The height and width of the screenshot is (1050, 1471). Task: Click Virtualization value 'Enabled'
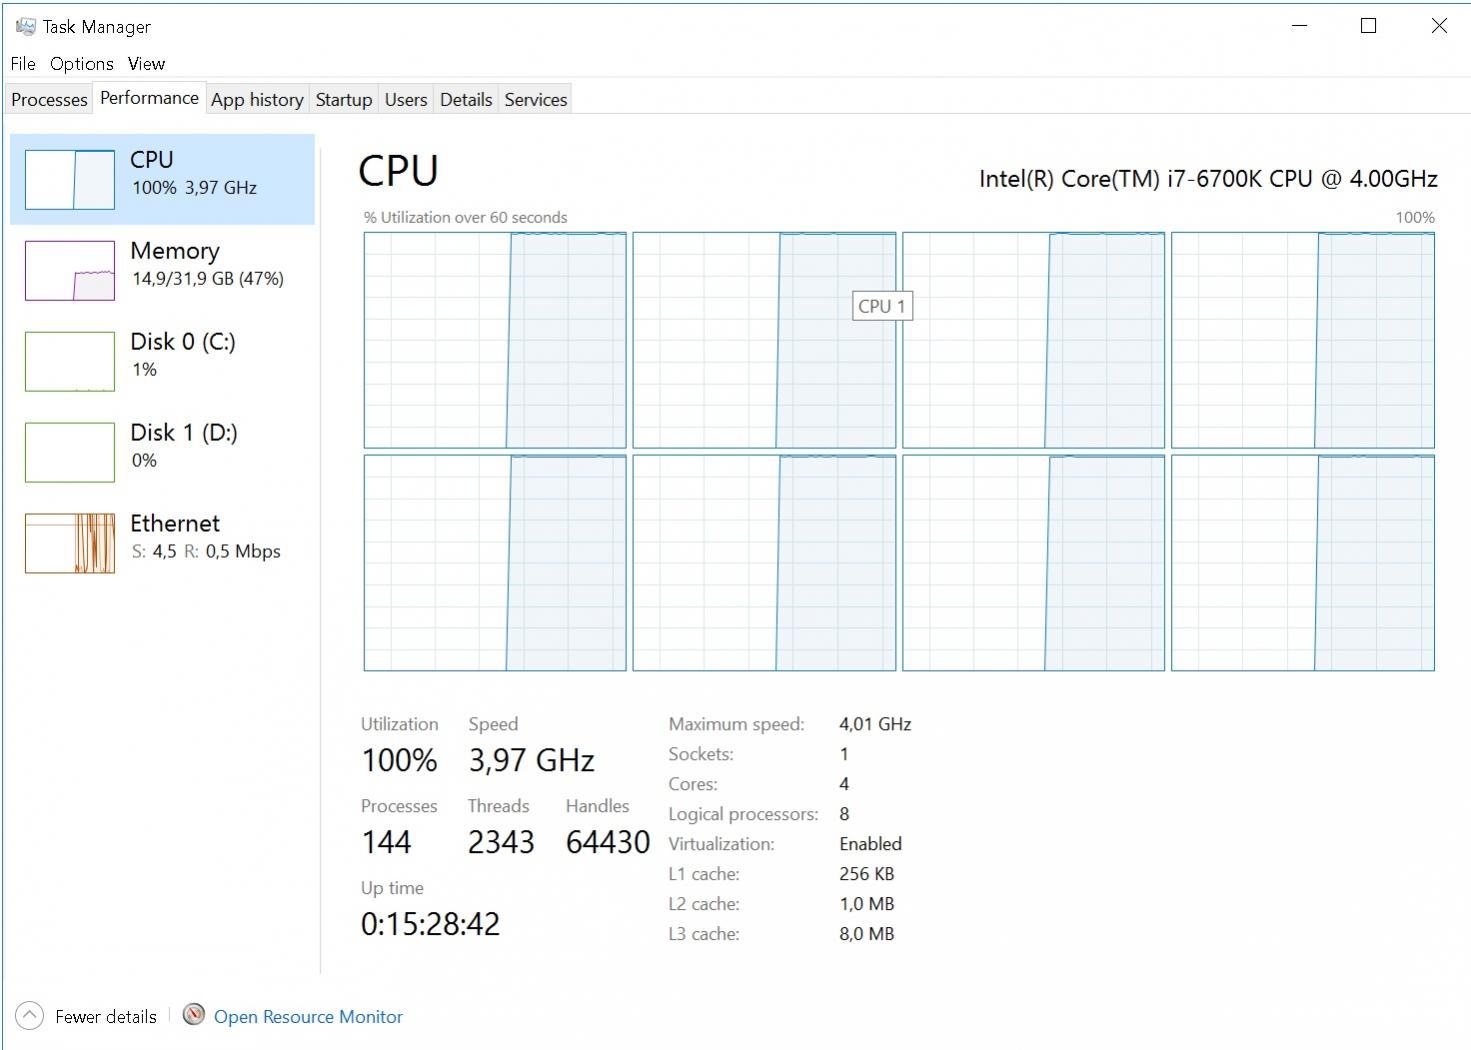pos(870,844)
